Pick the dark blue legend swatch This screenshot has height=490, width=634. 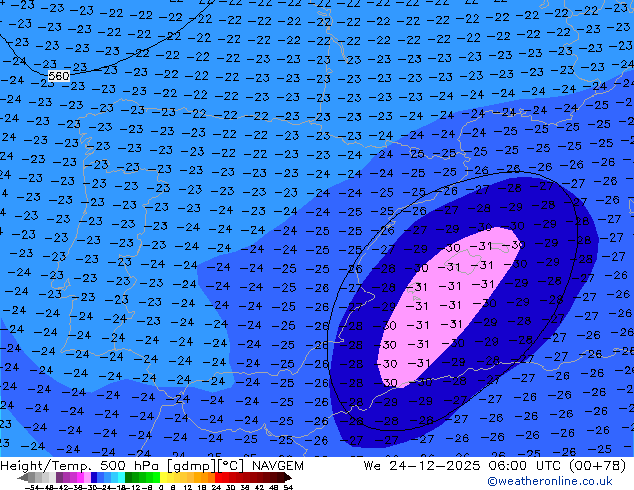(x=94, y=477)
